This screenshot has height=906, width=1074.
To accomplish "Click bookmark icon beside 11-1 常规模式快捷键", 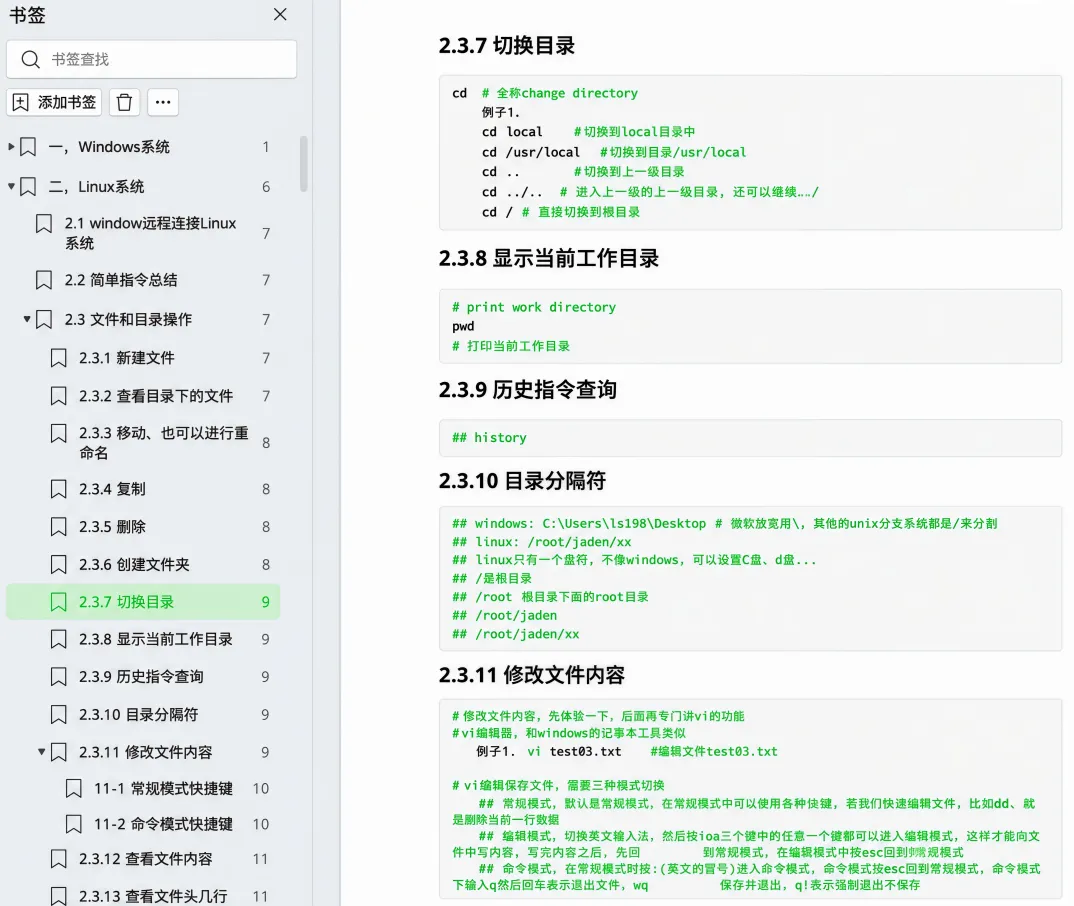I will pyautogui.click(x=74, y=788).
